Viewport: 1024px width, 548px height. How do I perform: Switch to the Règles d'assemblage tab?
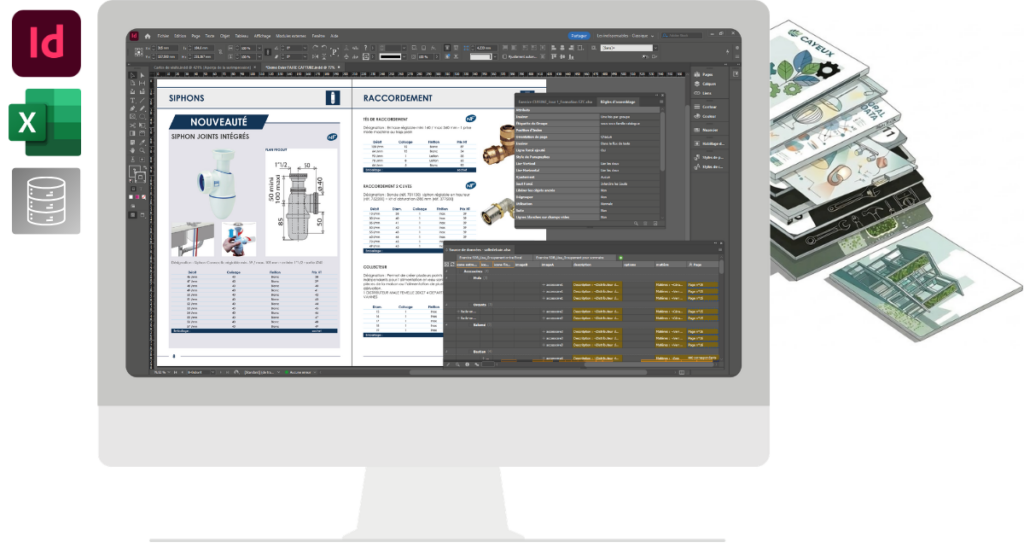point(618,102)
